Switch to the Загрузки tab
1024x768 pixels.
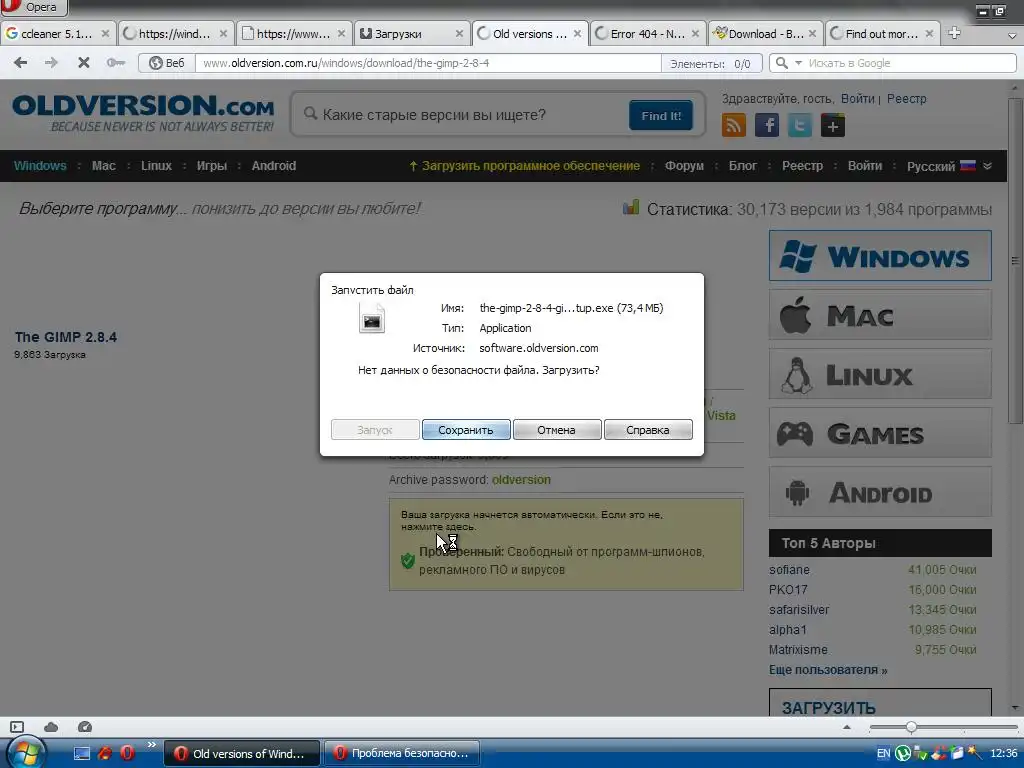click(x=411, y=33)
